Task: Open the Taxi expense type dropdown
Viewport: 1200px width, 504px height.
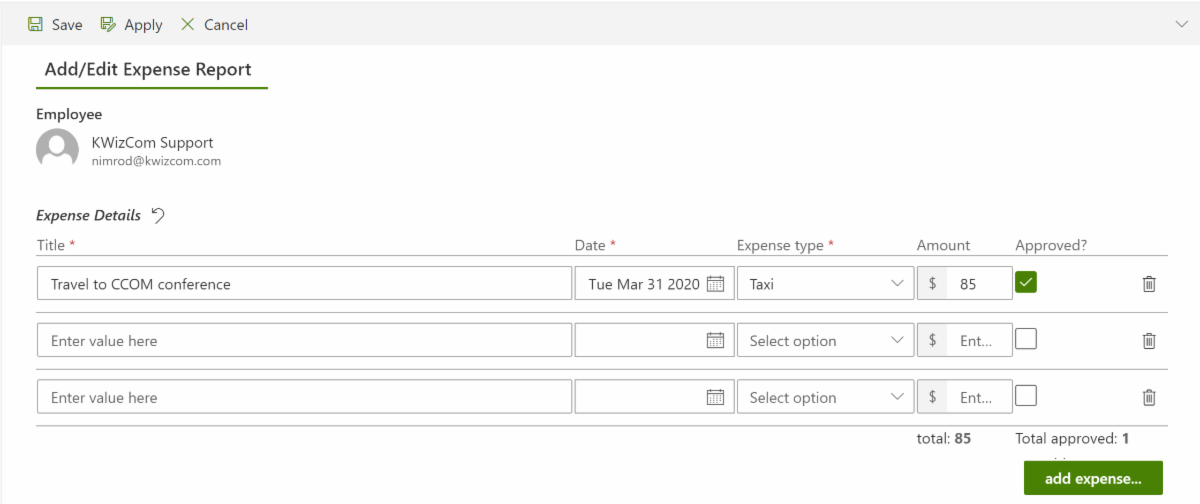Action: click(x=825, y=283)
